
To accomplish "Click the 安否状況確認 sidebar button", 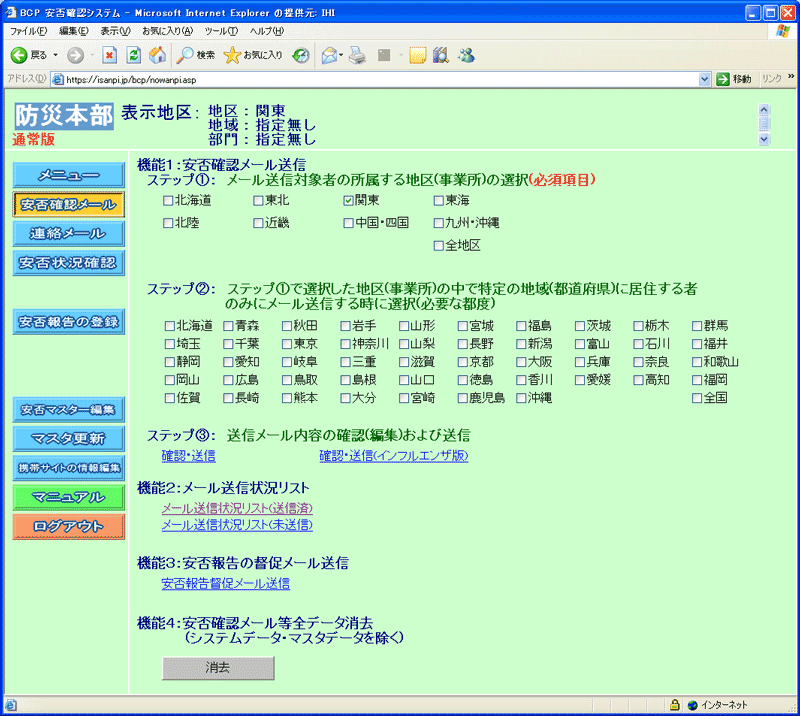I will [x=69, y=263].
